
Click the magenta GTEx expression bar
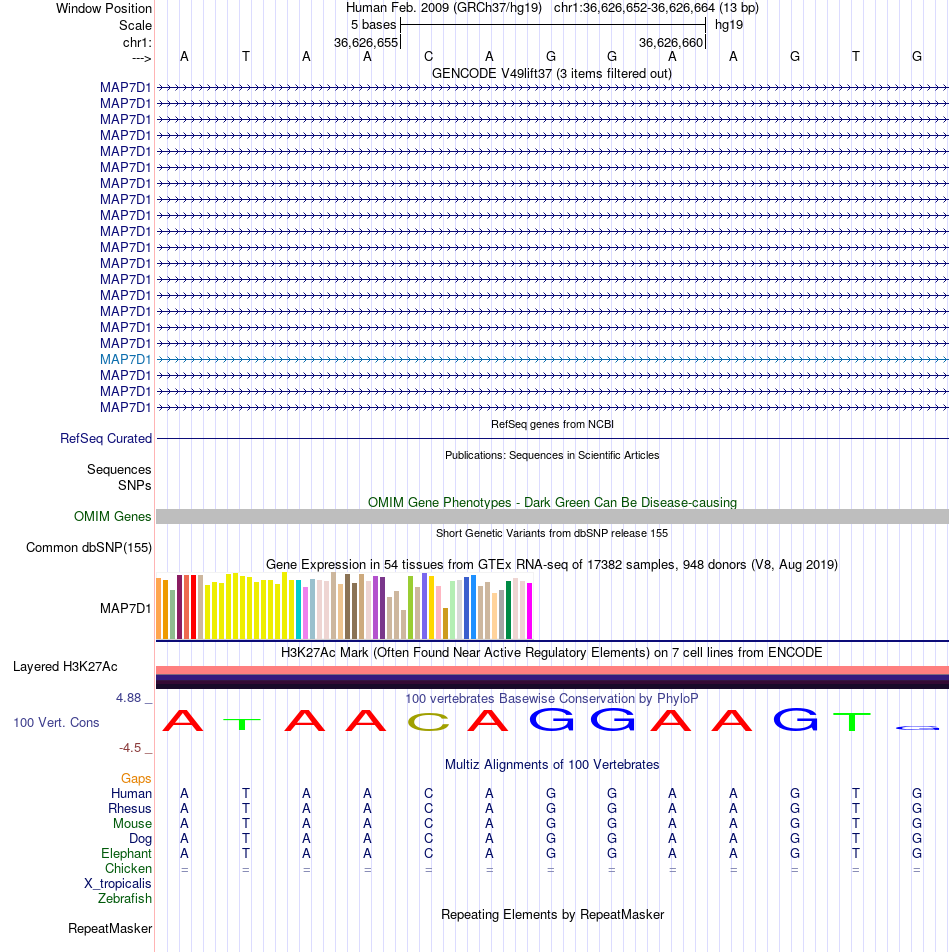(529, 611)
